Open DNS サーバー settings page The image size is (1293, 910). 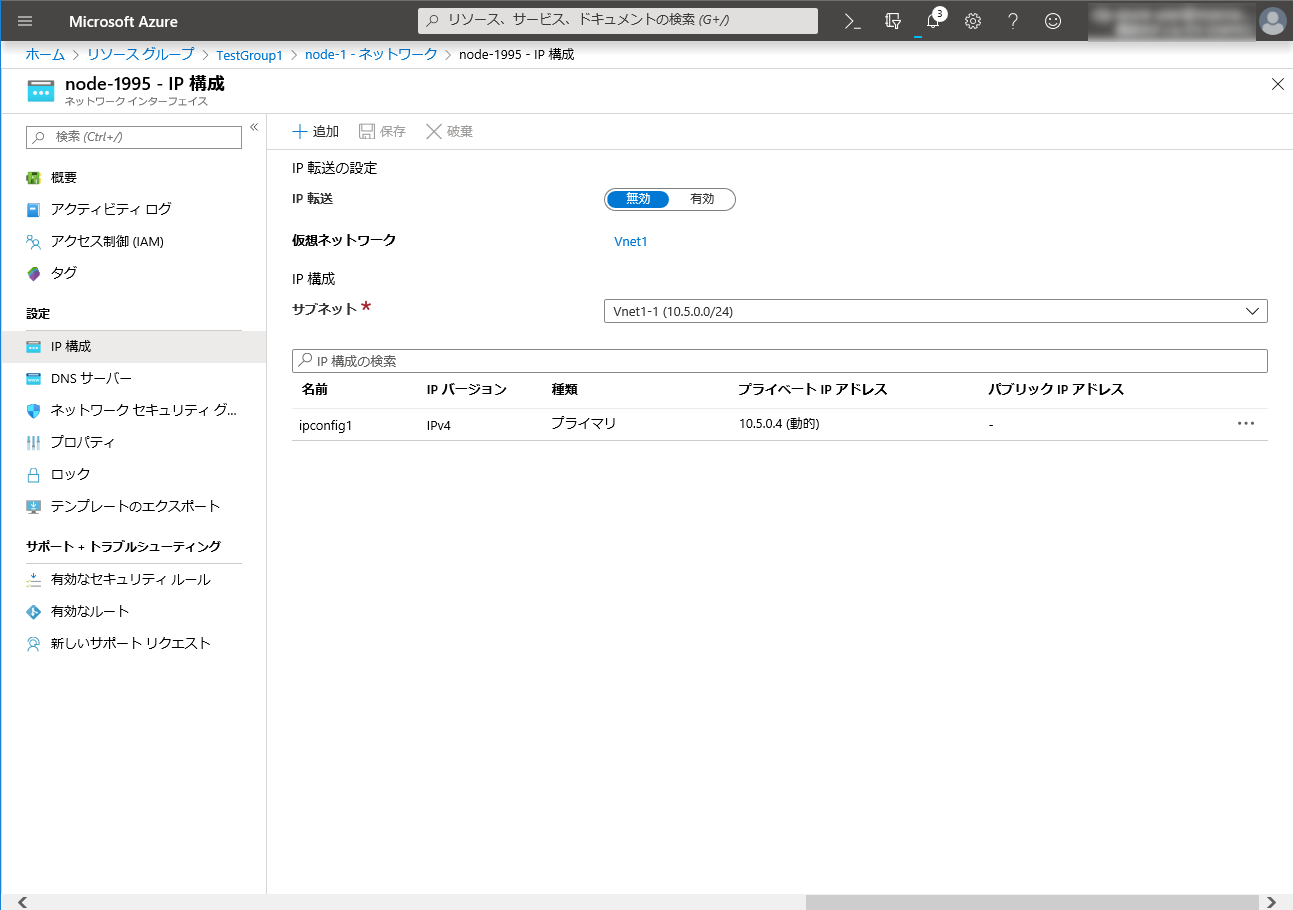click(x=91, y=378)
